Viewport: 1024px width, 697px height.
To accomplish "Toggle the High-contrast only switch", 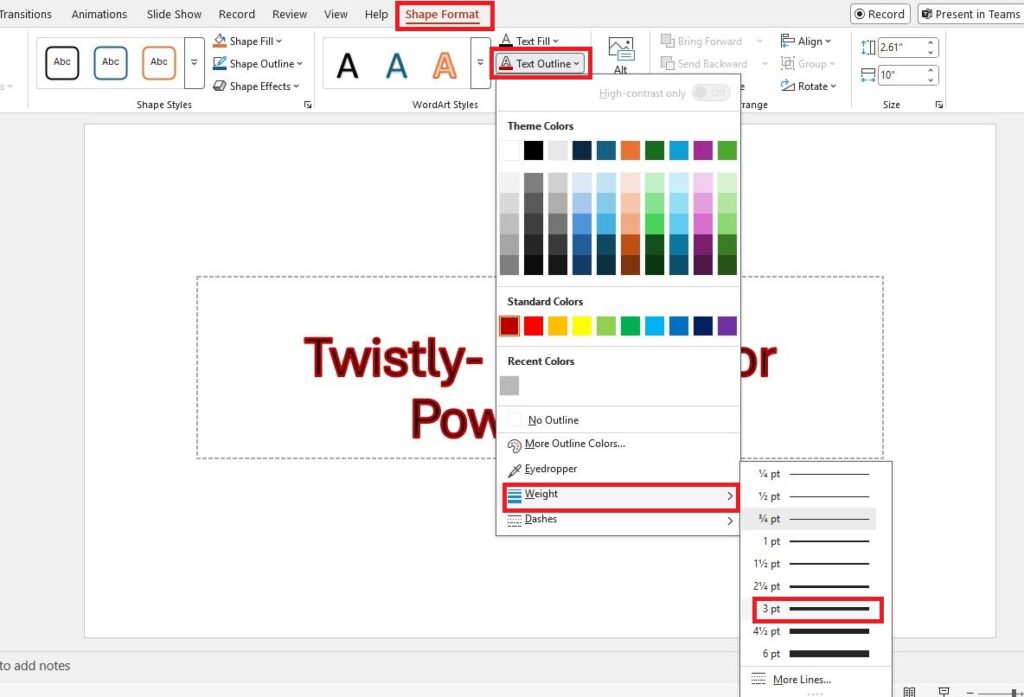I will click(711, 93).
